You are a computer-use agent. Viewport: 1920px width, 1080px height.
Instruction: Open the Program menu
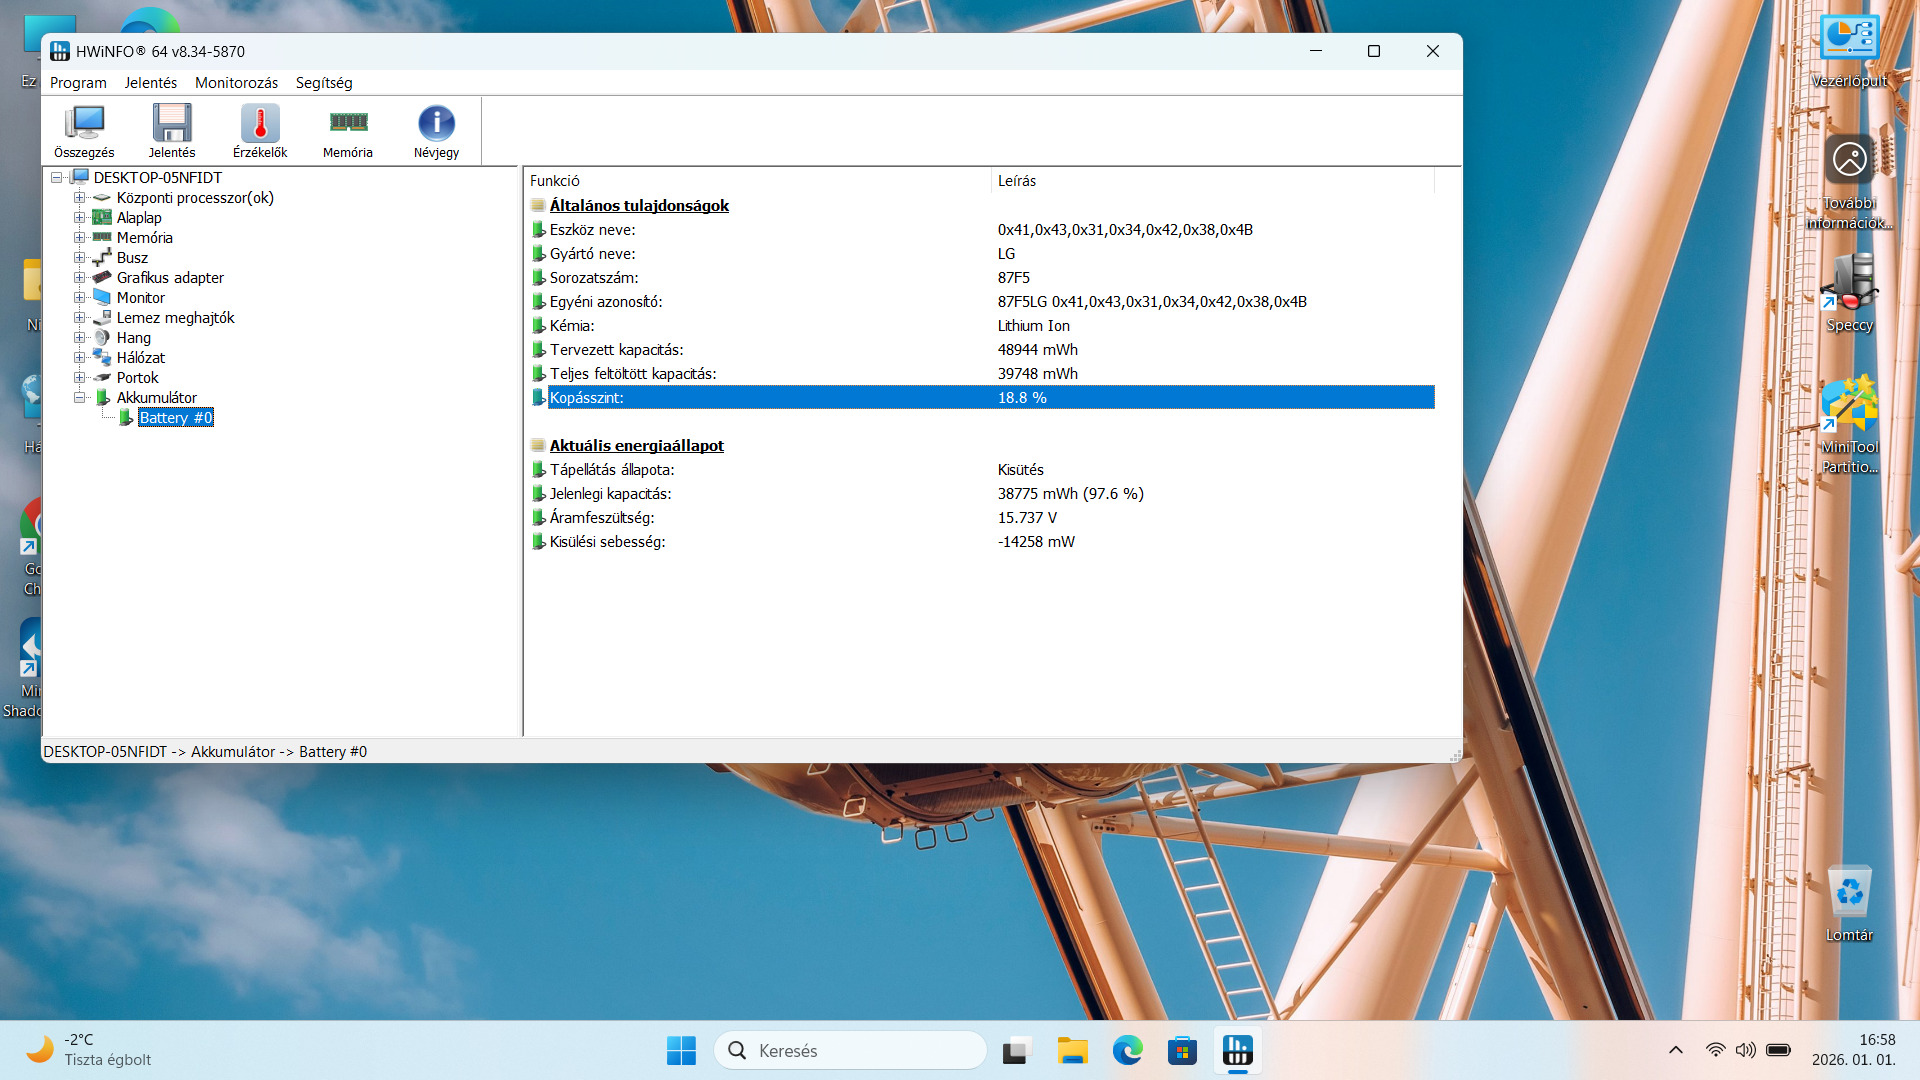click(78, 83)
